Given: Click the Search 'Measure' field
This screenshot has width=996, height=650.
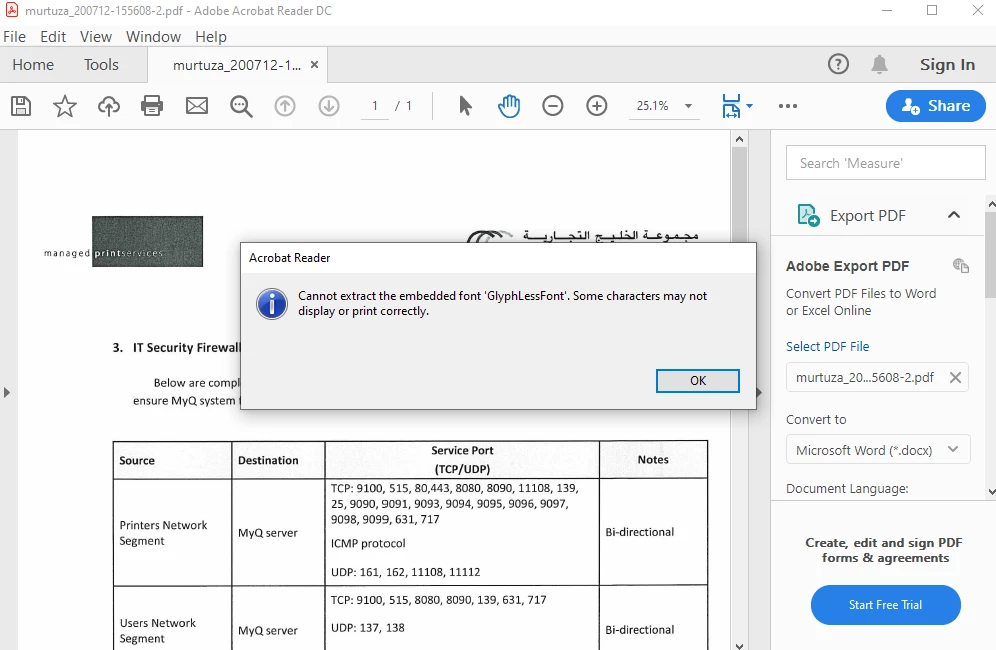Looking at the screenshot, I should tap(885, 163).
